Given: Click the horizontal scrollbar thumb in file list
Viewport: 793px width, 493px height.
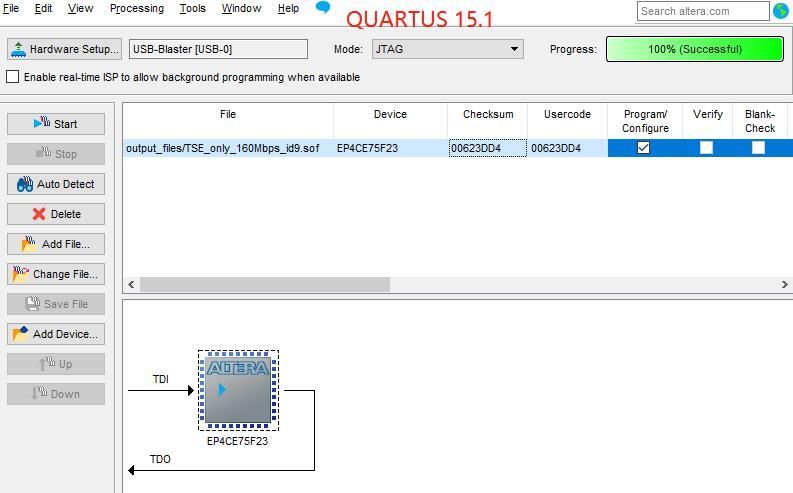Looking at the screenshot, I should click(x=265, y=284).
